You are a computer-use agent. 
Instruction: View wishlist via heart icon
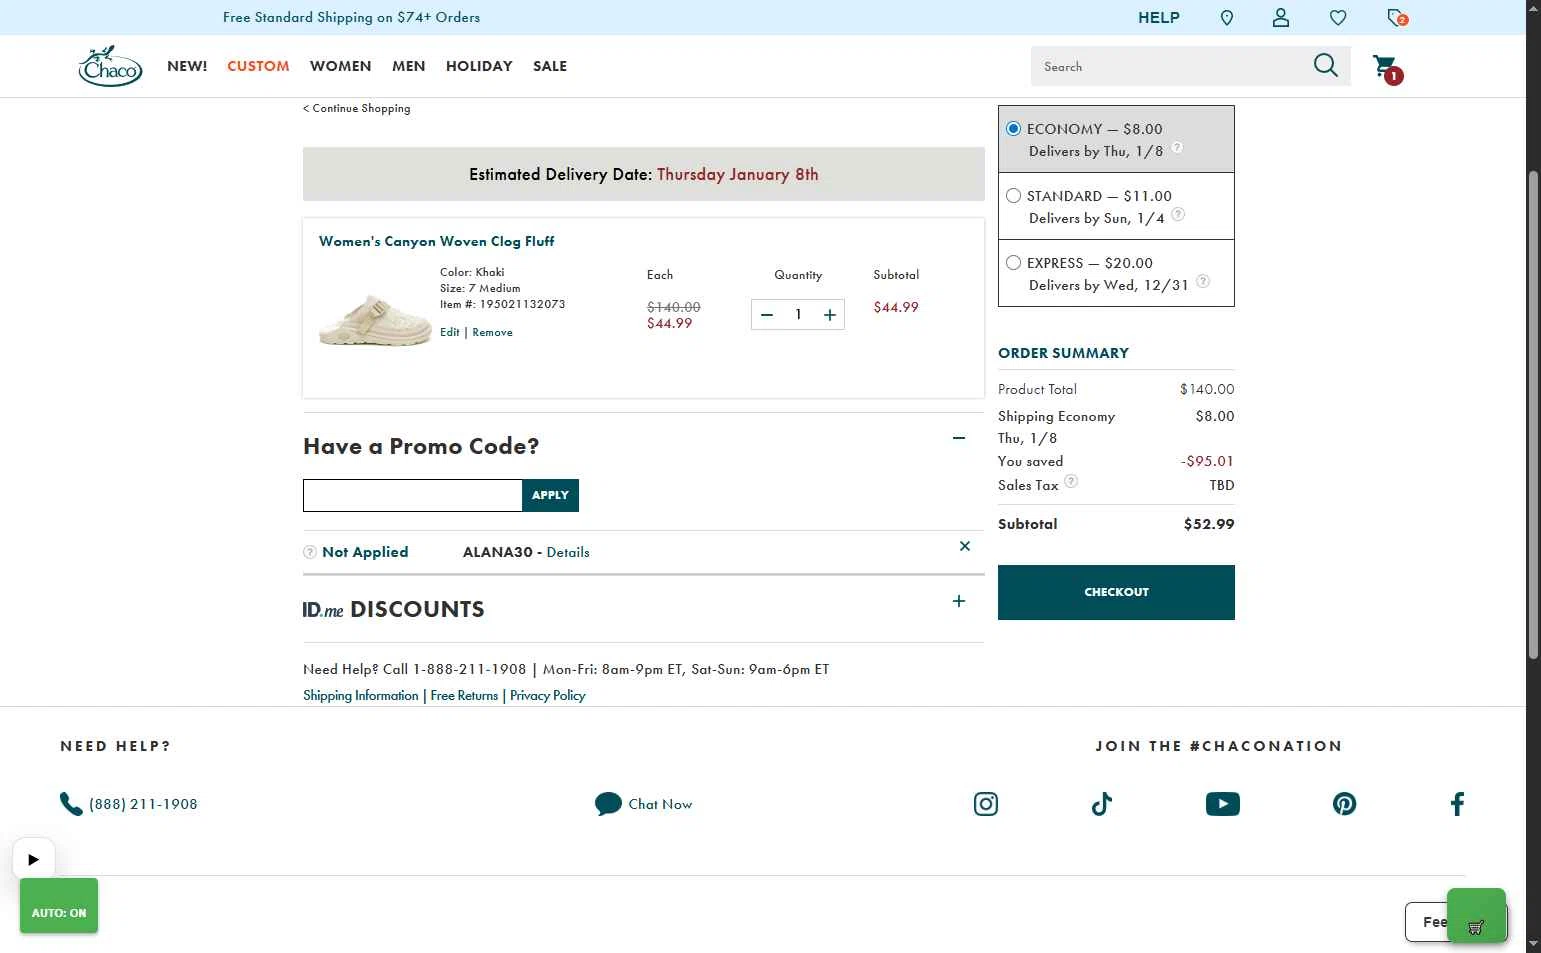click(x=1338, y=18)
